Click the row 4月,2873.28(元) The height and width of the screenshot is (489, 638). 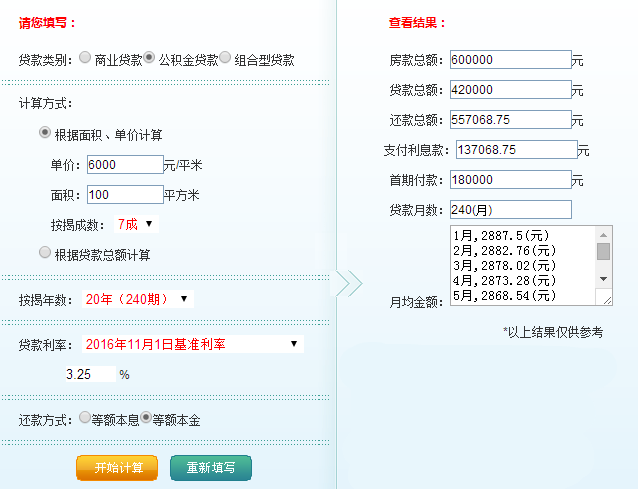505,281
